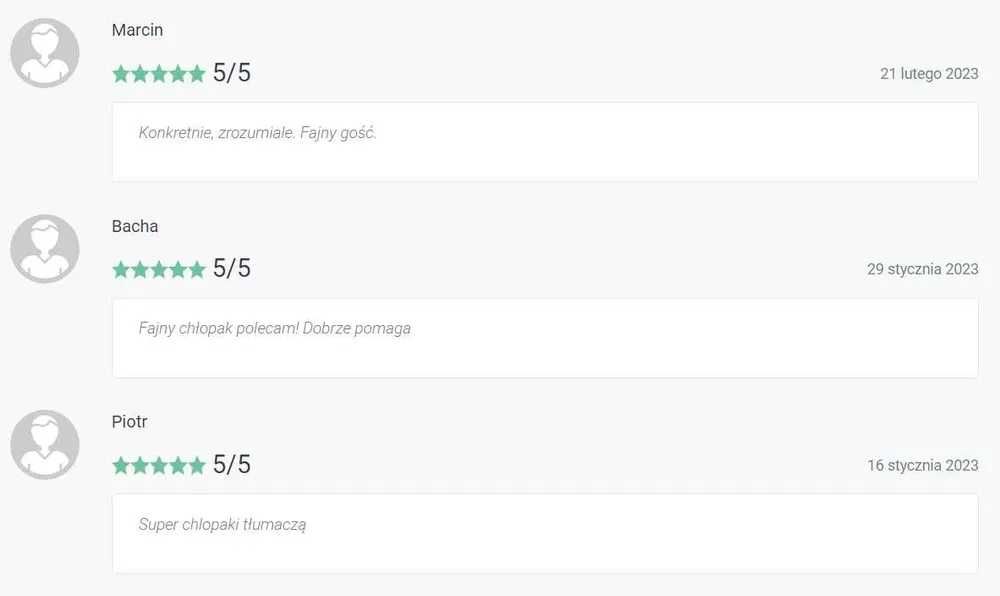The image size is (1000, 596).
Task: Click the 5/5 score beside Piotr's stars
Action: click(x=232, y=465)
